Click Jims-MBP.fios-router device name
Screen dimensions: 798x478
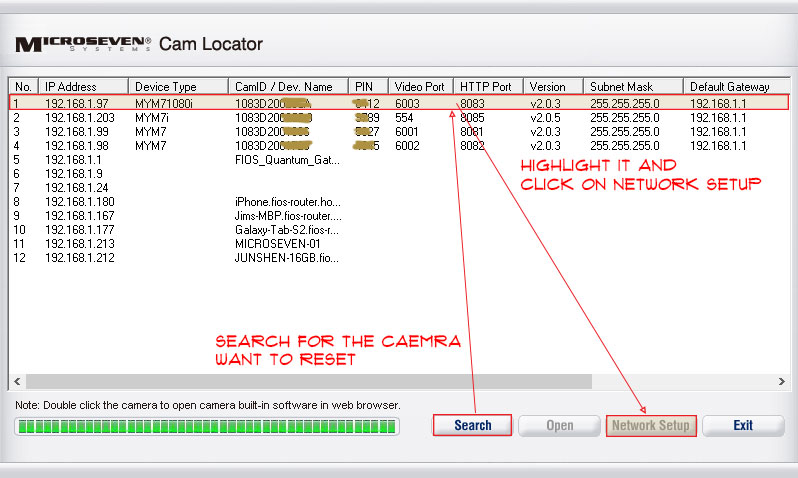[288, 216]
